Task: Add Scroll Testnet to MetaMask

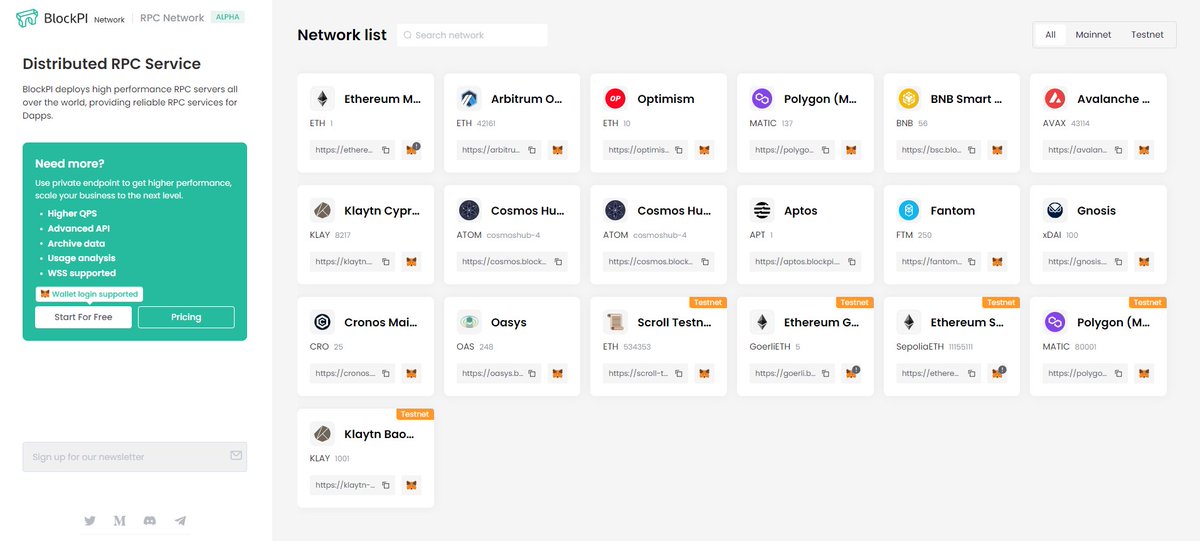Action: point(705,373)
